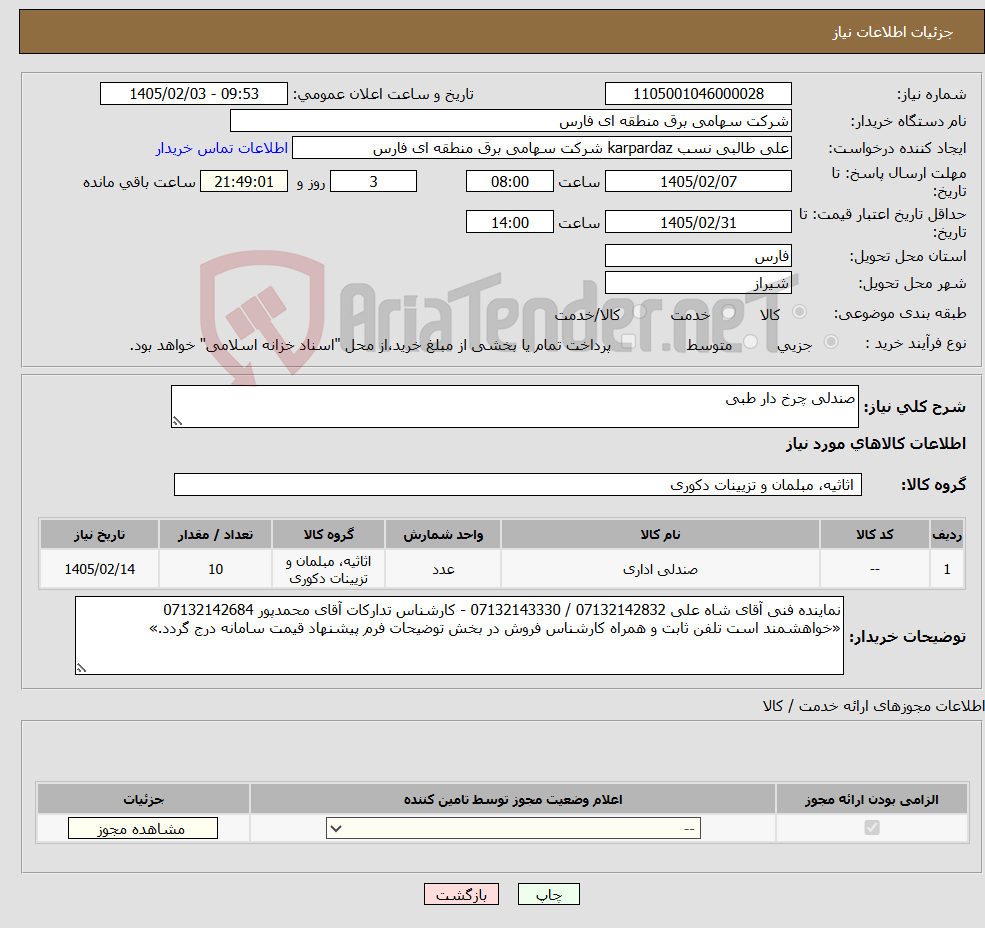Click the مشاهده مجوز button
This screenshot has height=928, width=985.
pyautogui.click(x=143, y=828)
